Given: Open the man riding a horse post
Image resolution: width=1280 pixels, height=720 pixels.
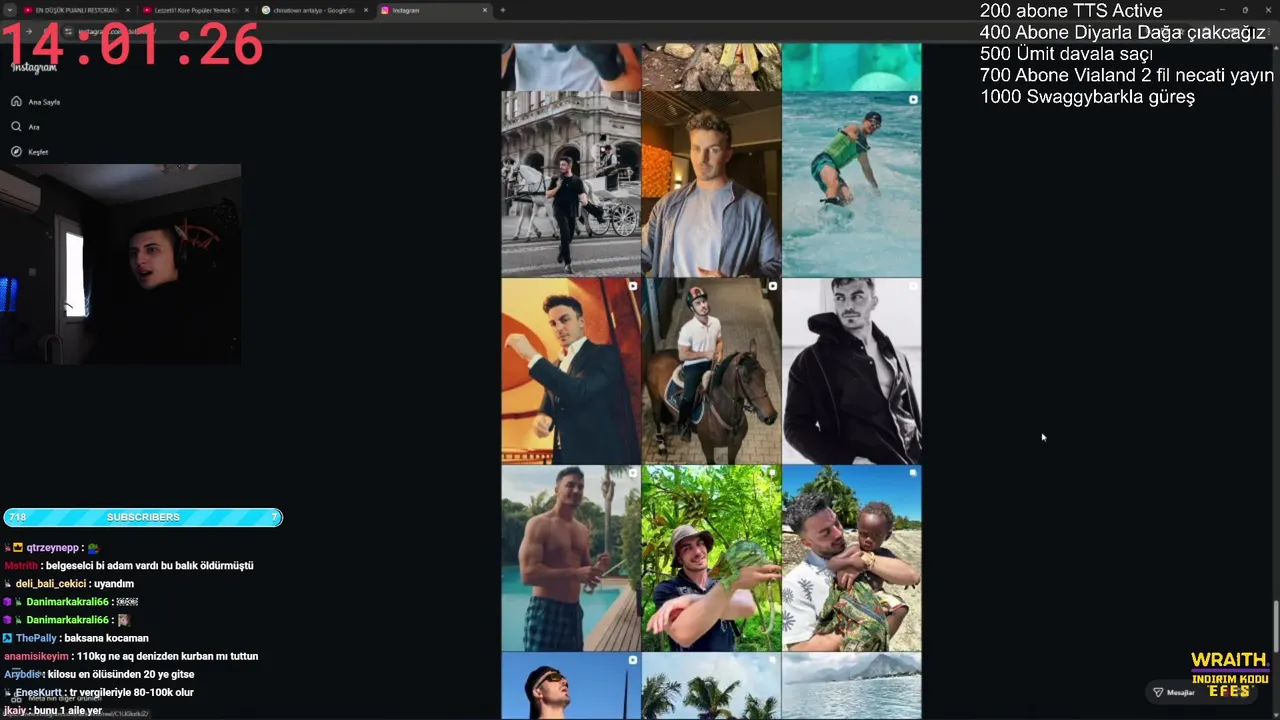Looking at the screenshot, I should point(711,371).
